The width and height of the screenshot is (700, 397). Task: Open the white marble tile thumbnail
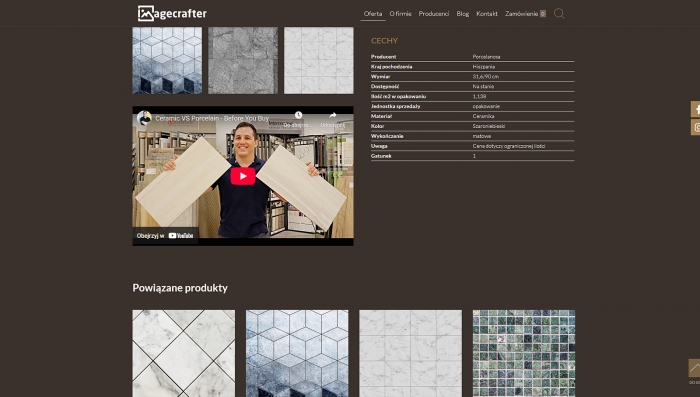point(319,60)
